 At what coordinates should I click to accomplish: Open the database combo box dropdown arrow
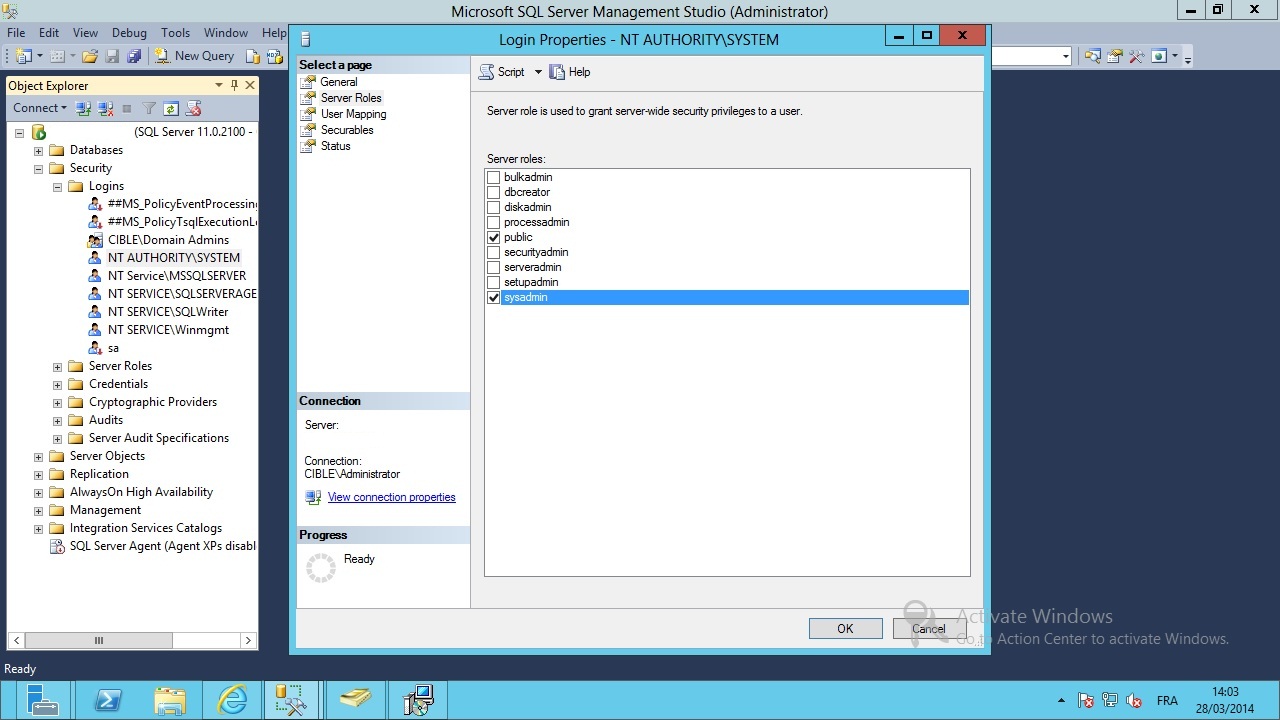click(x=1066, y=56)
